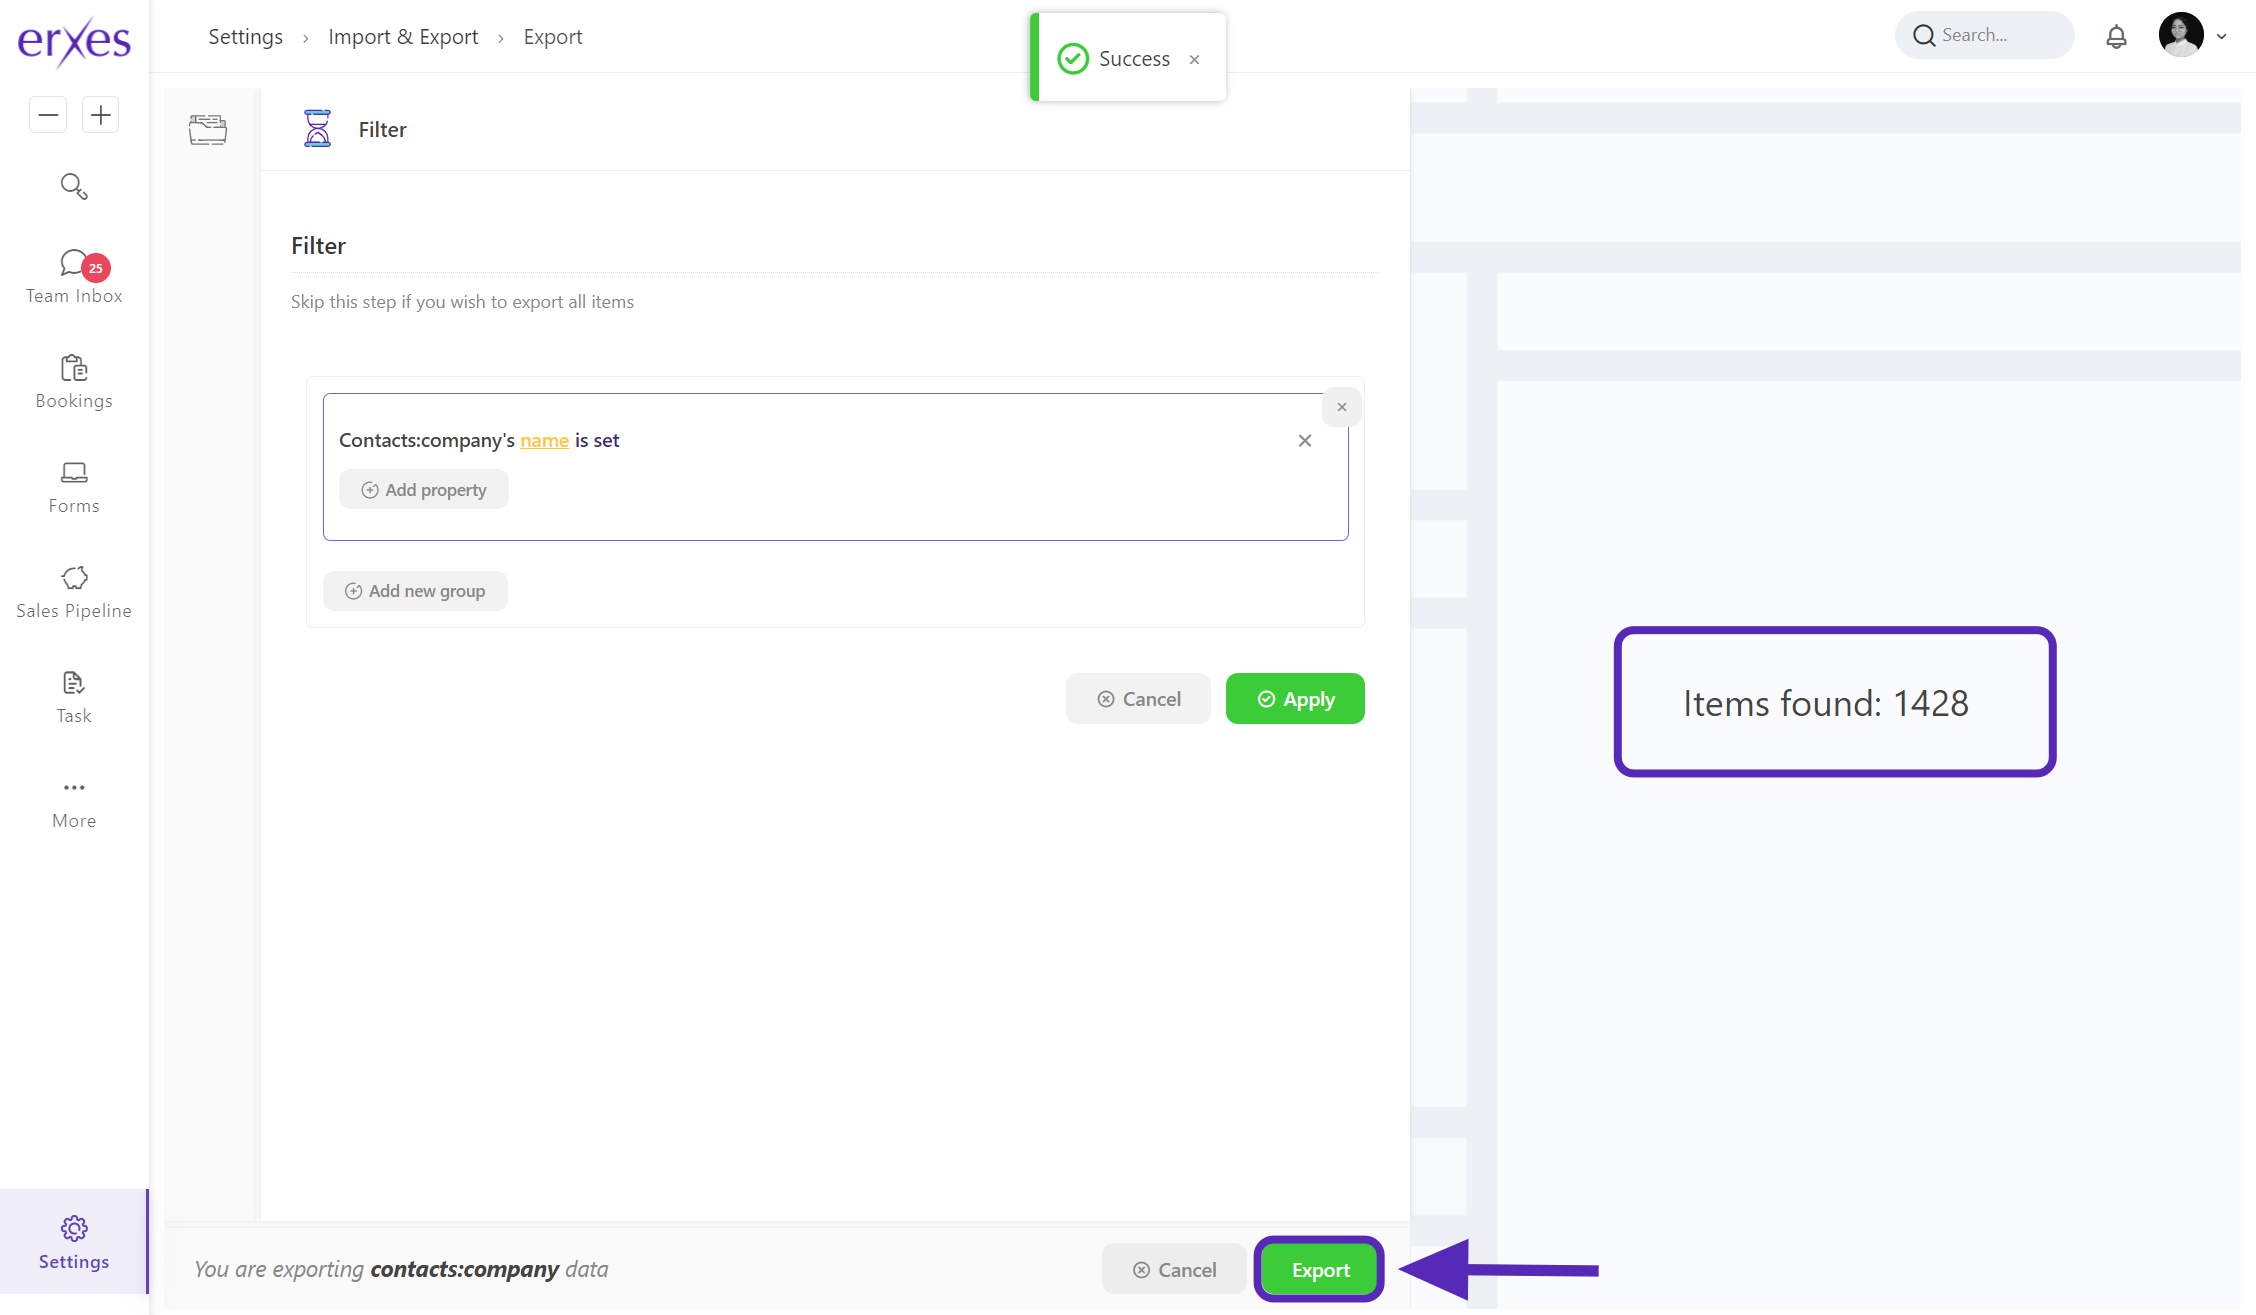The image size is (2256, 1315).
Task: Open the user avatar dropdown arrow
Action: 2222,37
